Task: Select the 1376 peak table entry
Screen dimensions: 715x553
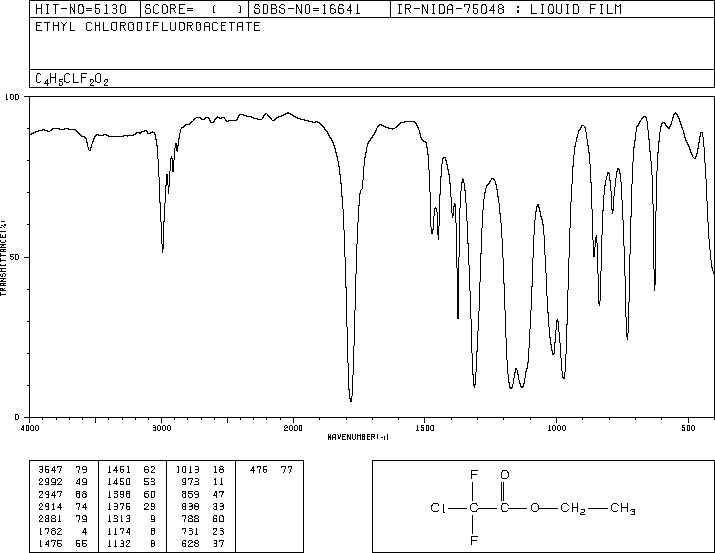Action: pos(131,506)
